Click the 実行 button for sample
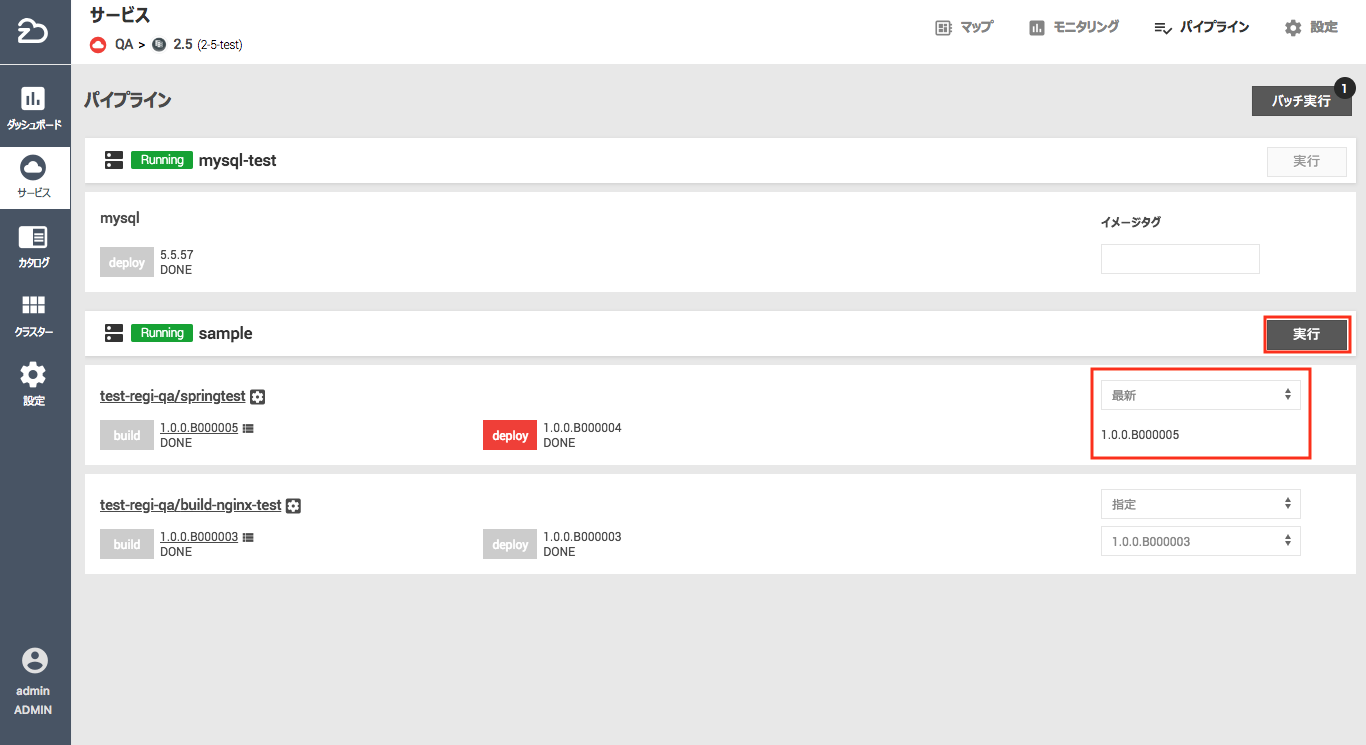Viewport: 1366px width, 745px height. [x=1306, y=334]
